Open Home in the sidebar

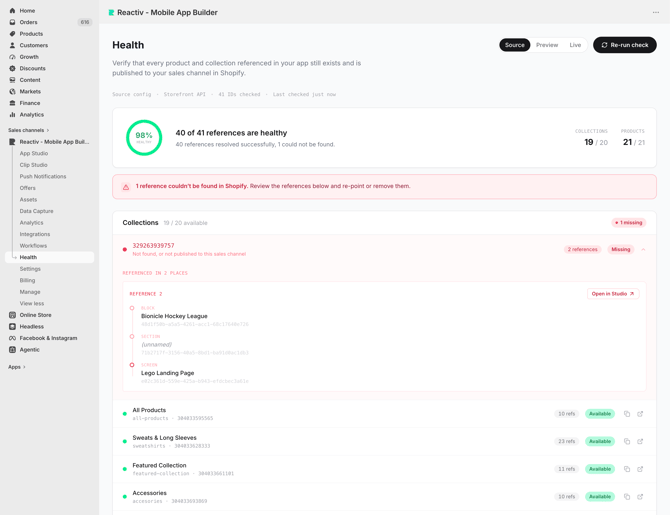27,11
